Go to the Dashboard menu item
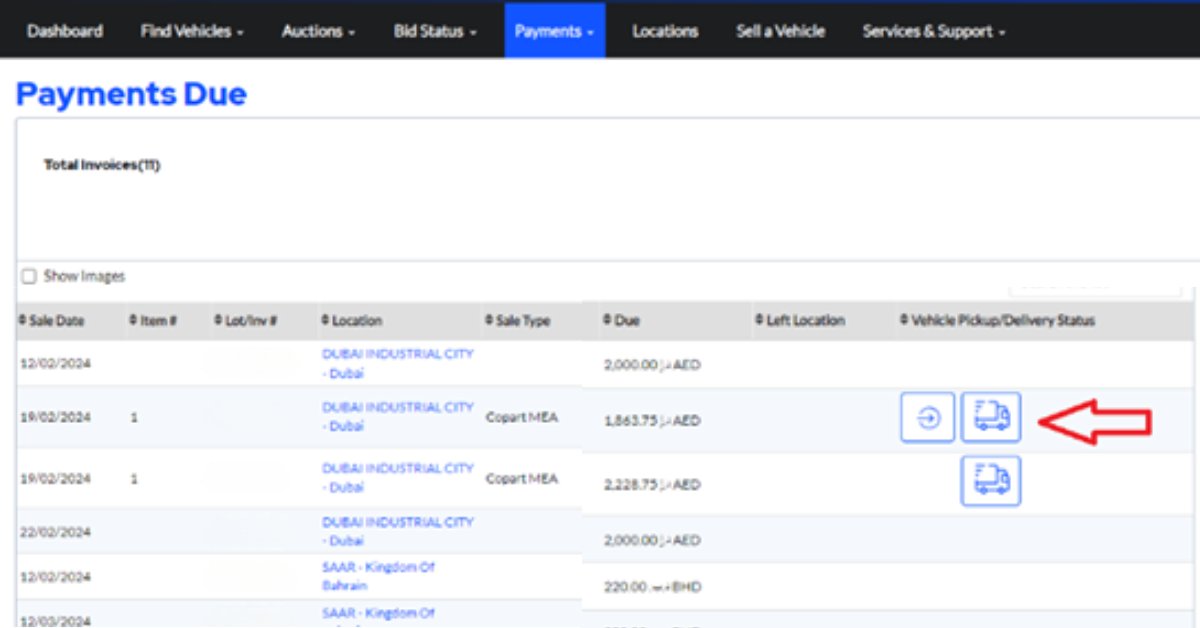1200x628 pixels. tap(65, 31)
